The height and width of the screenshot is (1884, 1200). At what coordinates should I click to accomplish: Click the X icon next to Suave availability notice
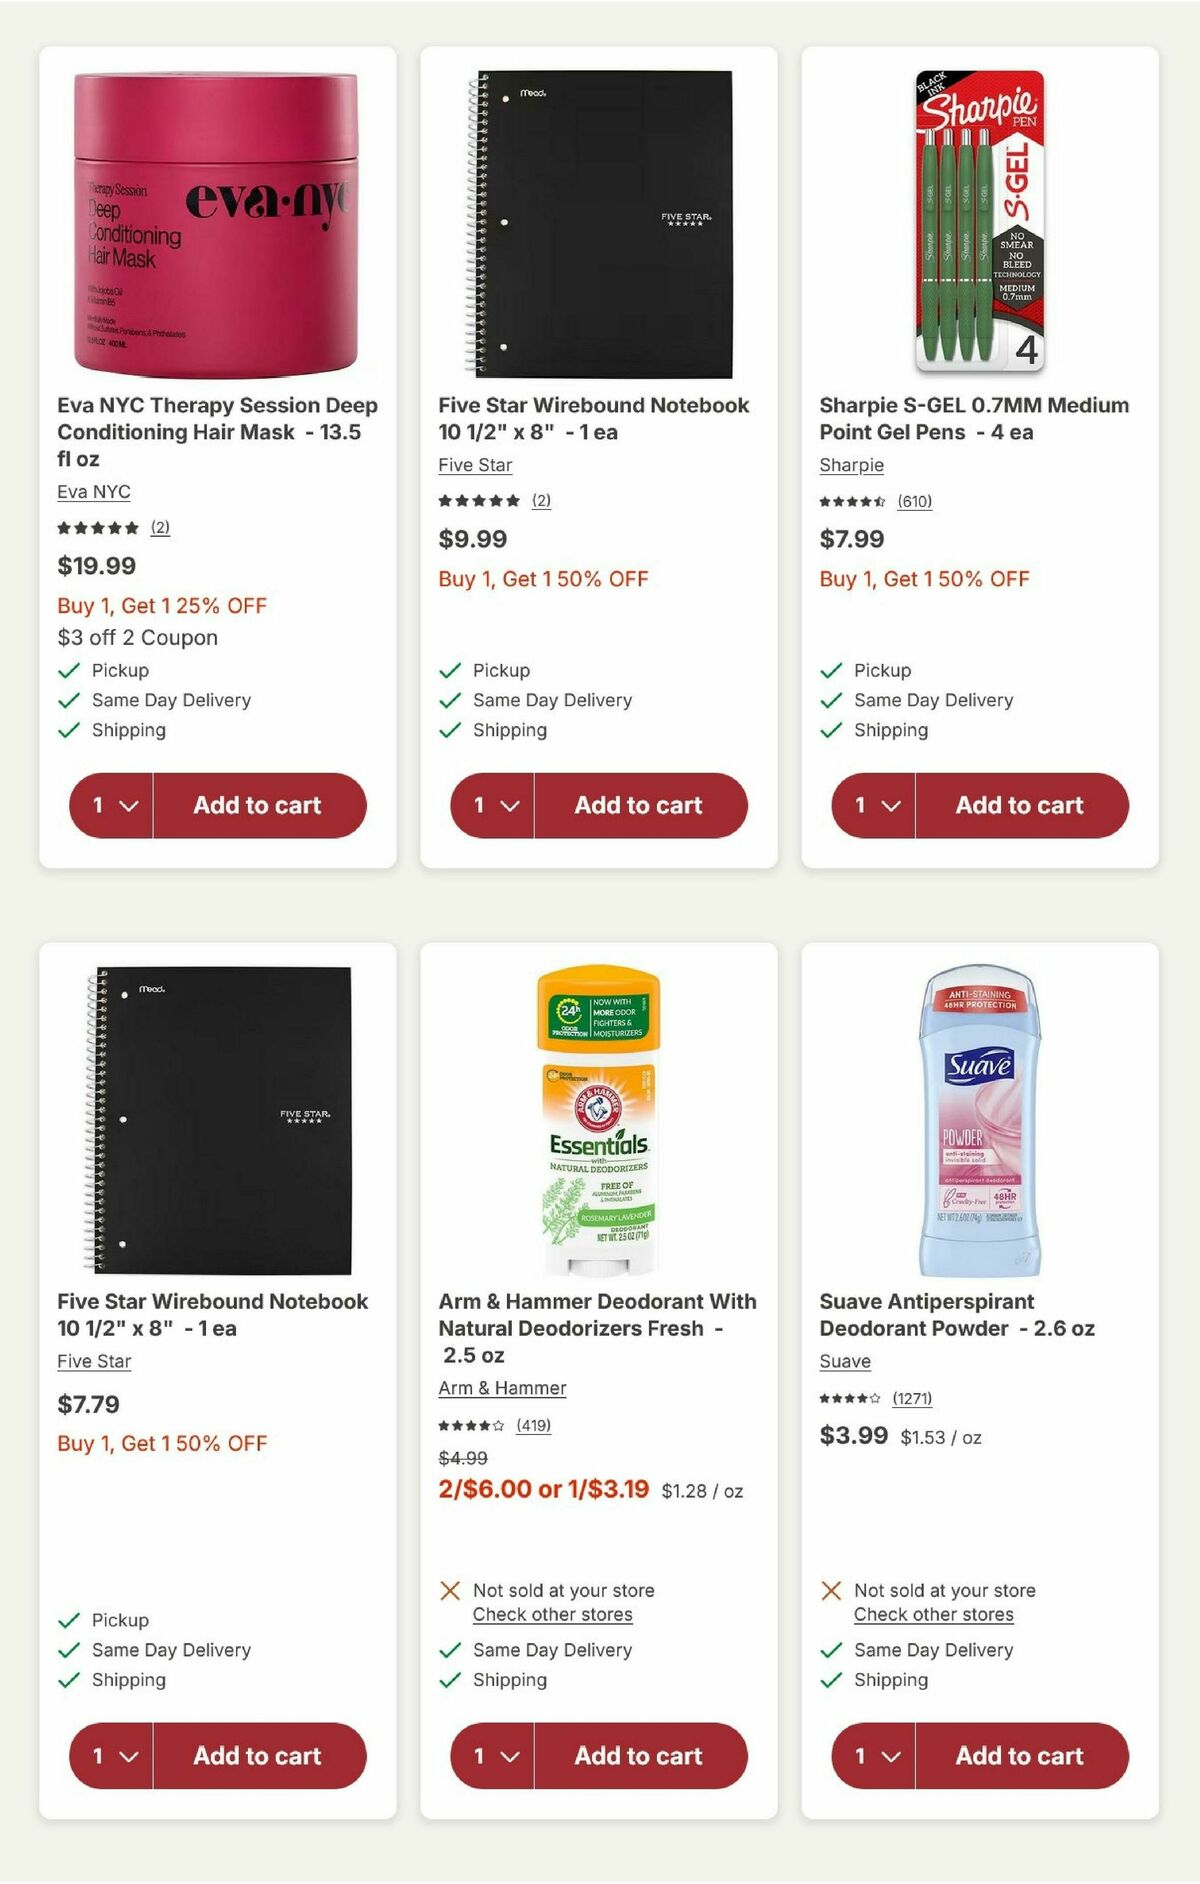click(x=831, y=1590)
